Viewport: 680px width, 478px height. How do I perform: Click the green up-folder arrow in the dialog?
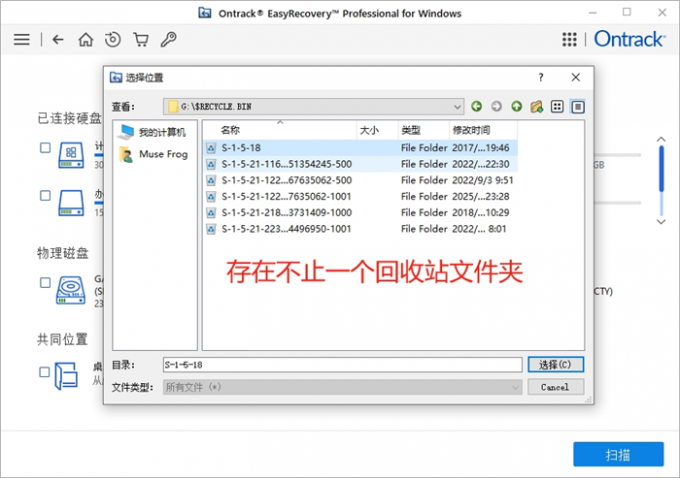tap(516, 106)
